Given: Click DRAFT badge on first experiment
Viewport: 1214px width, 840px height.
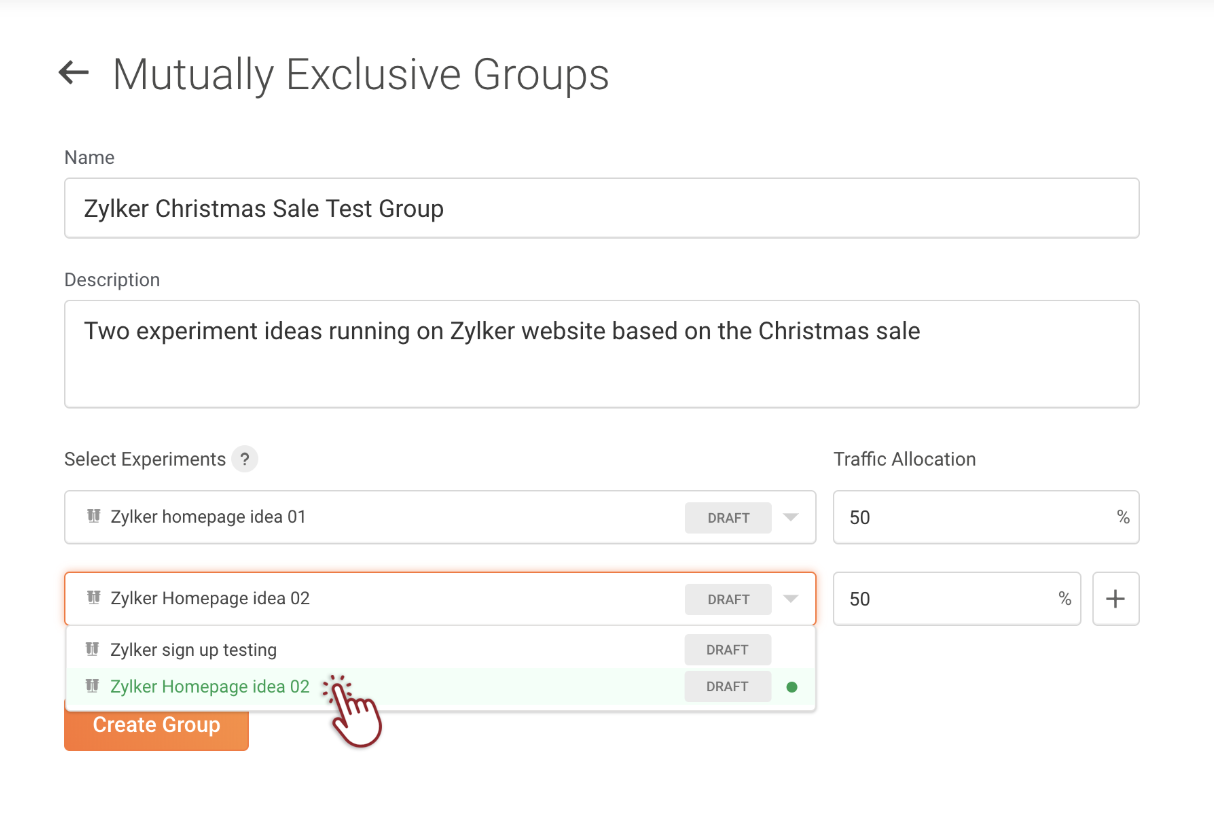Looking at the screenshot, I should [728, 518].
